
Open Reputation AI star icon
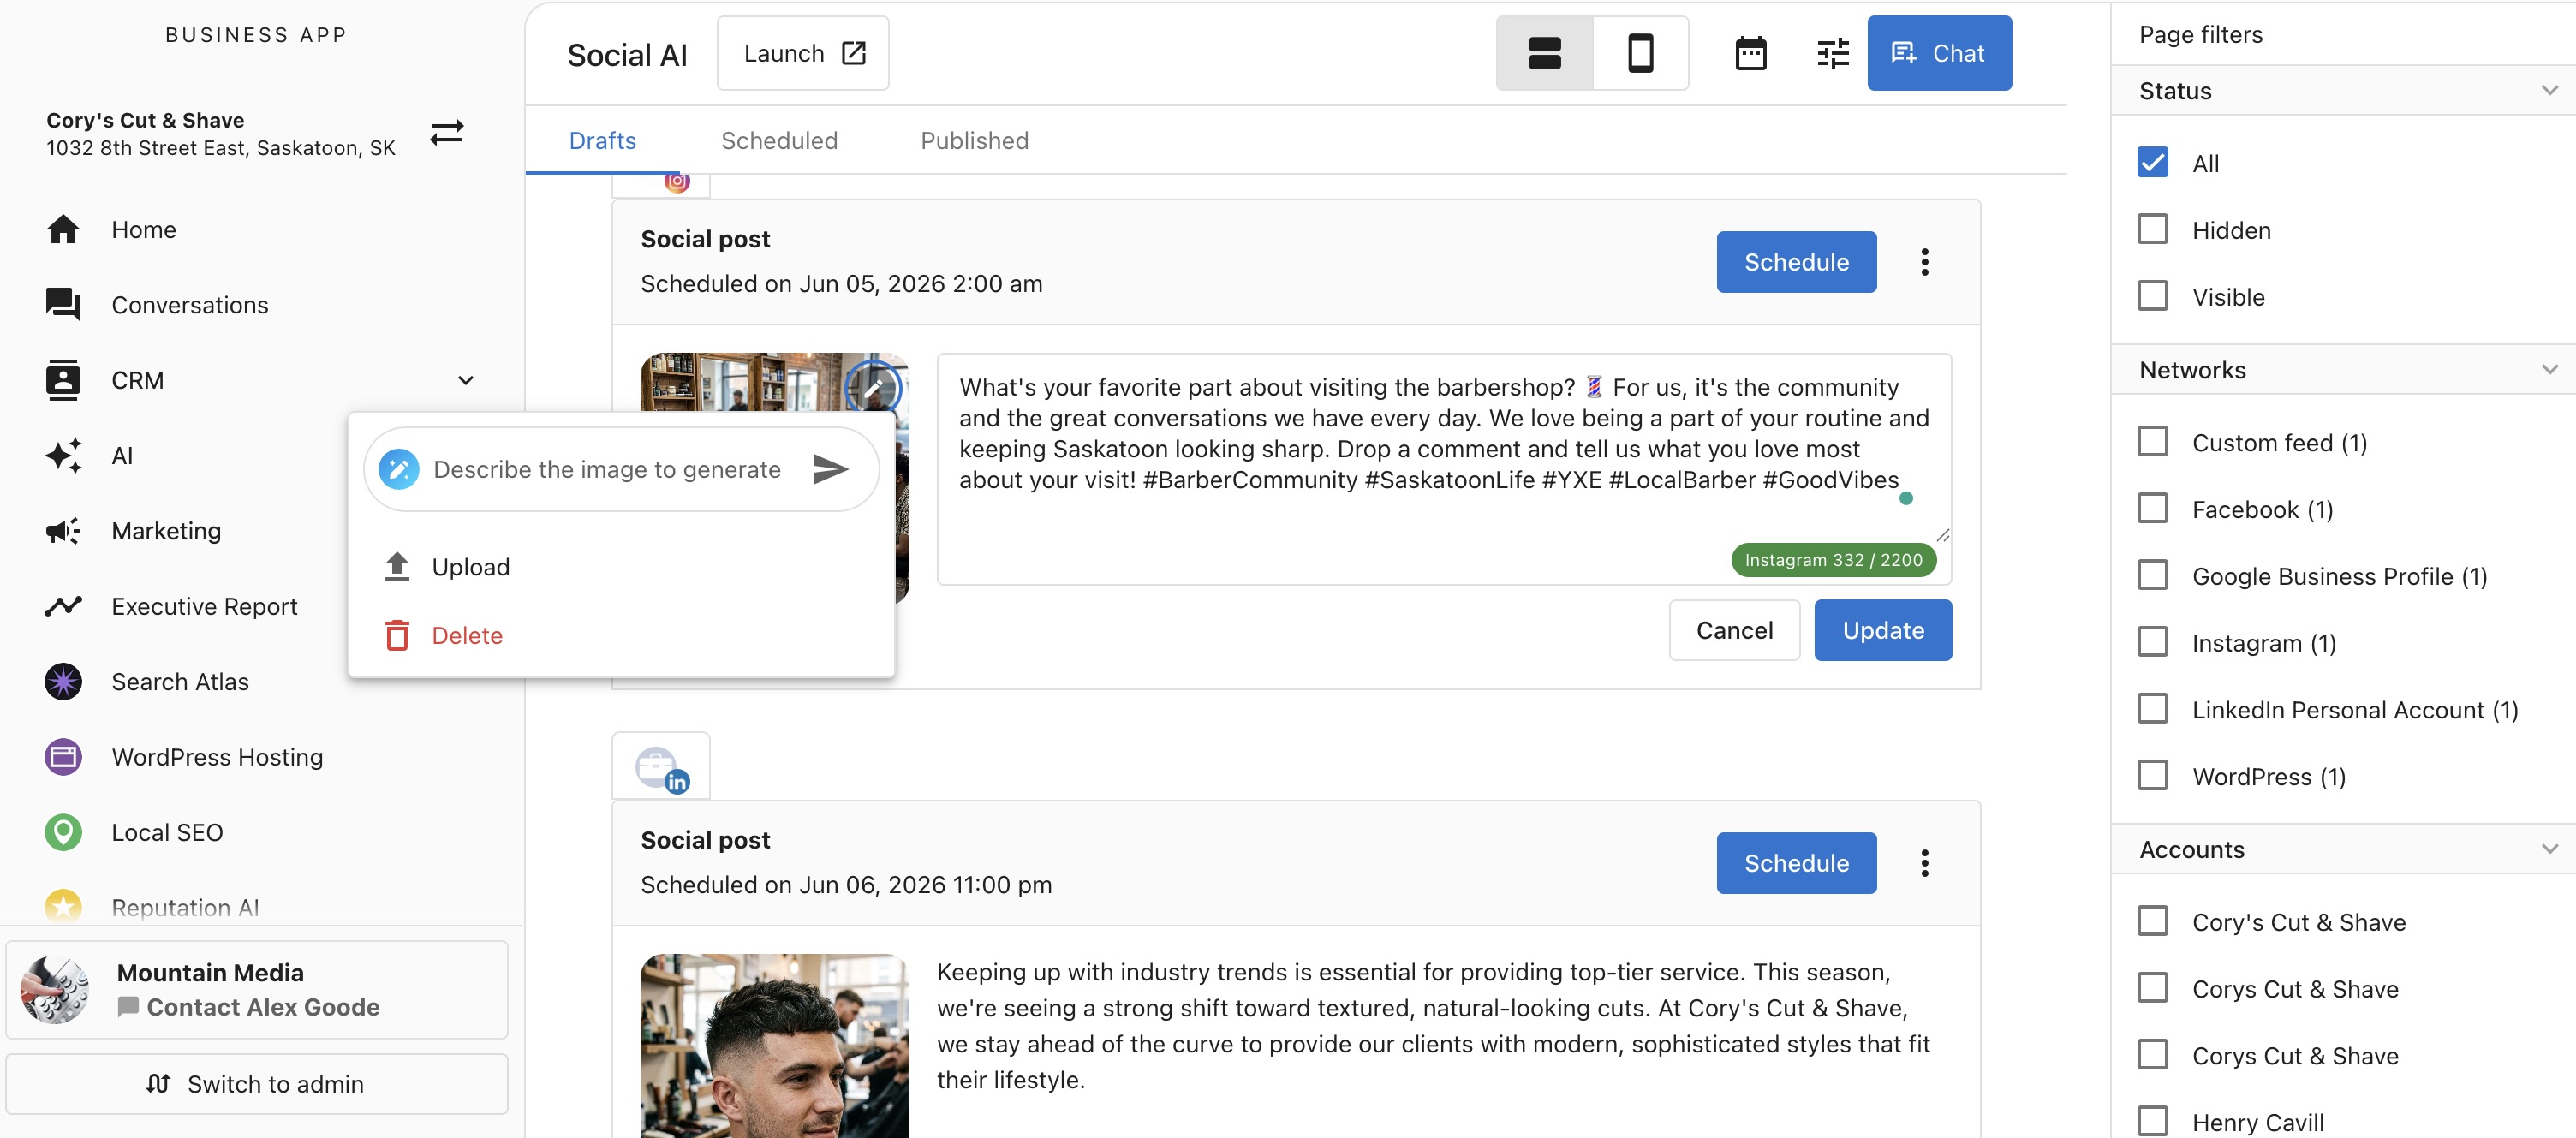[63, 906]
